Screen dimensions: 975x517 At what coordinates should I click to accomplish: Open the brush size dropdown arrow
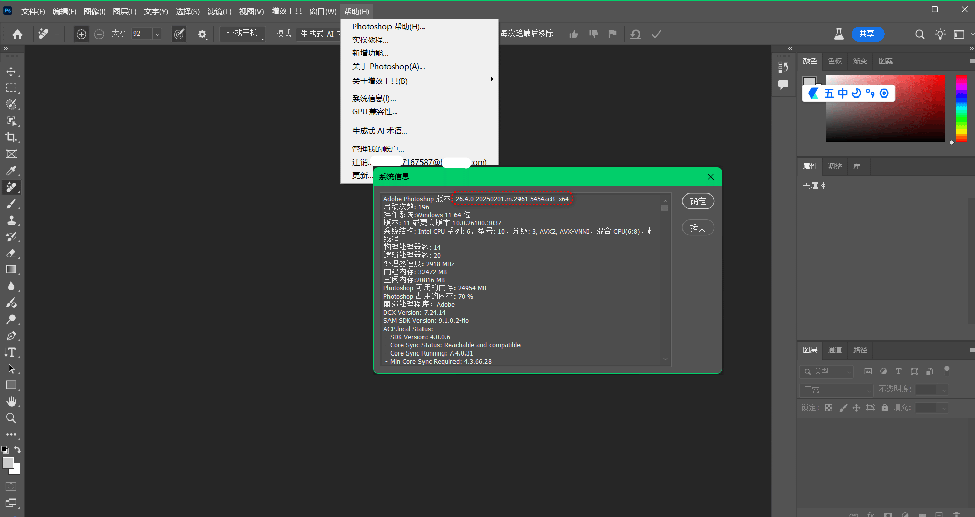pyautogui.click(x=157, y=35)
